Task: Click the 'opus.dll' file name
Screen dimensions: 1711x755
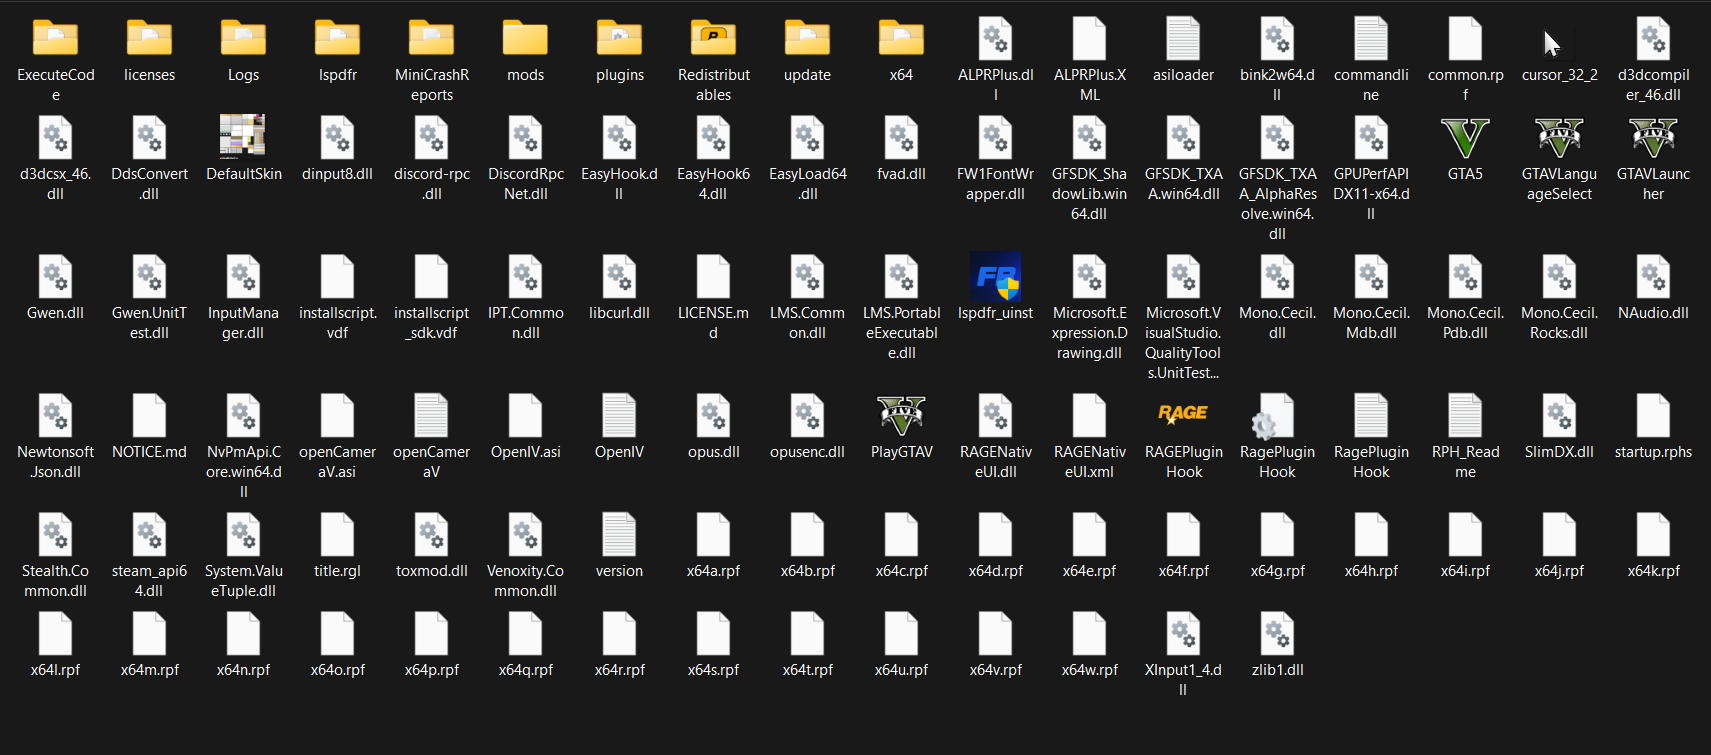Action: point(714,452)
